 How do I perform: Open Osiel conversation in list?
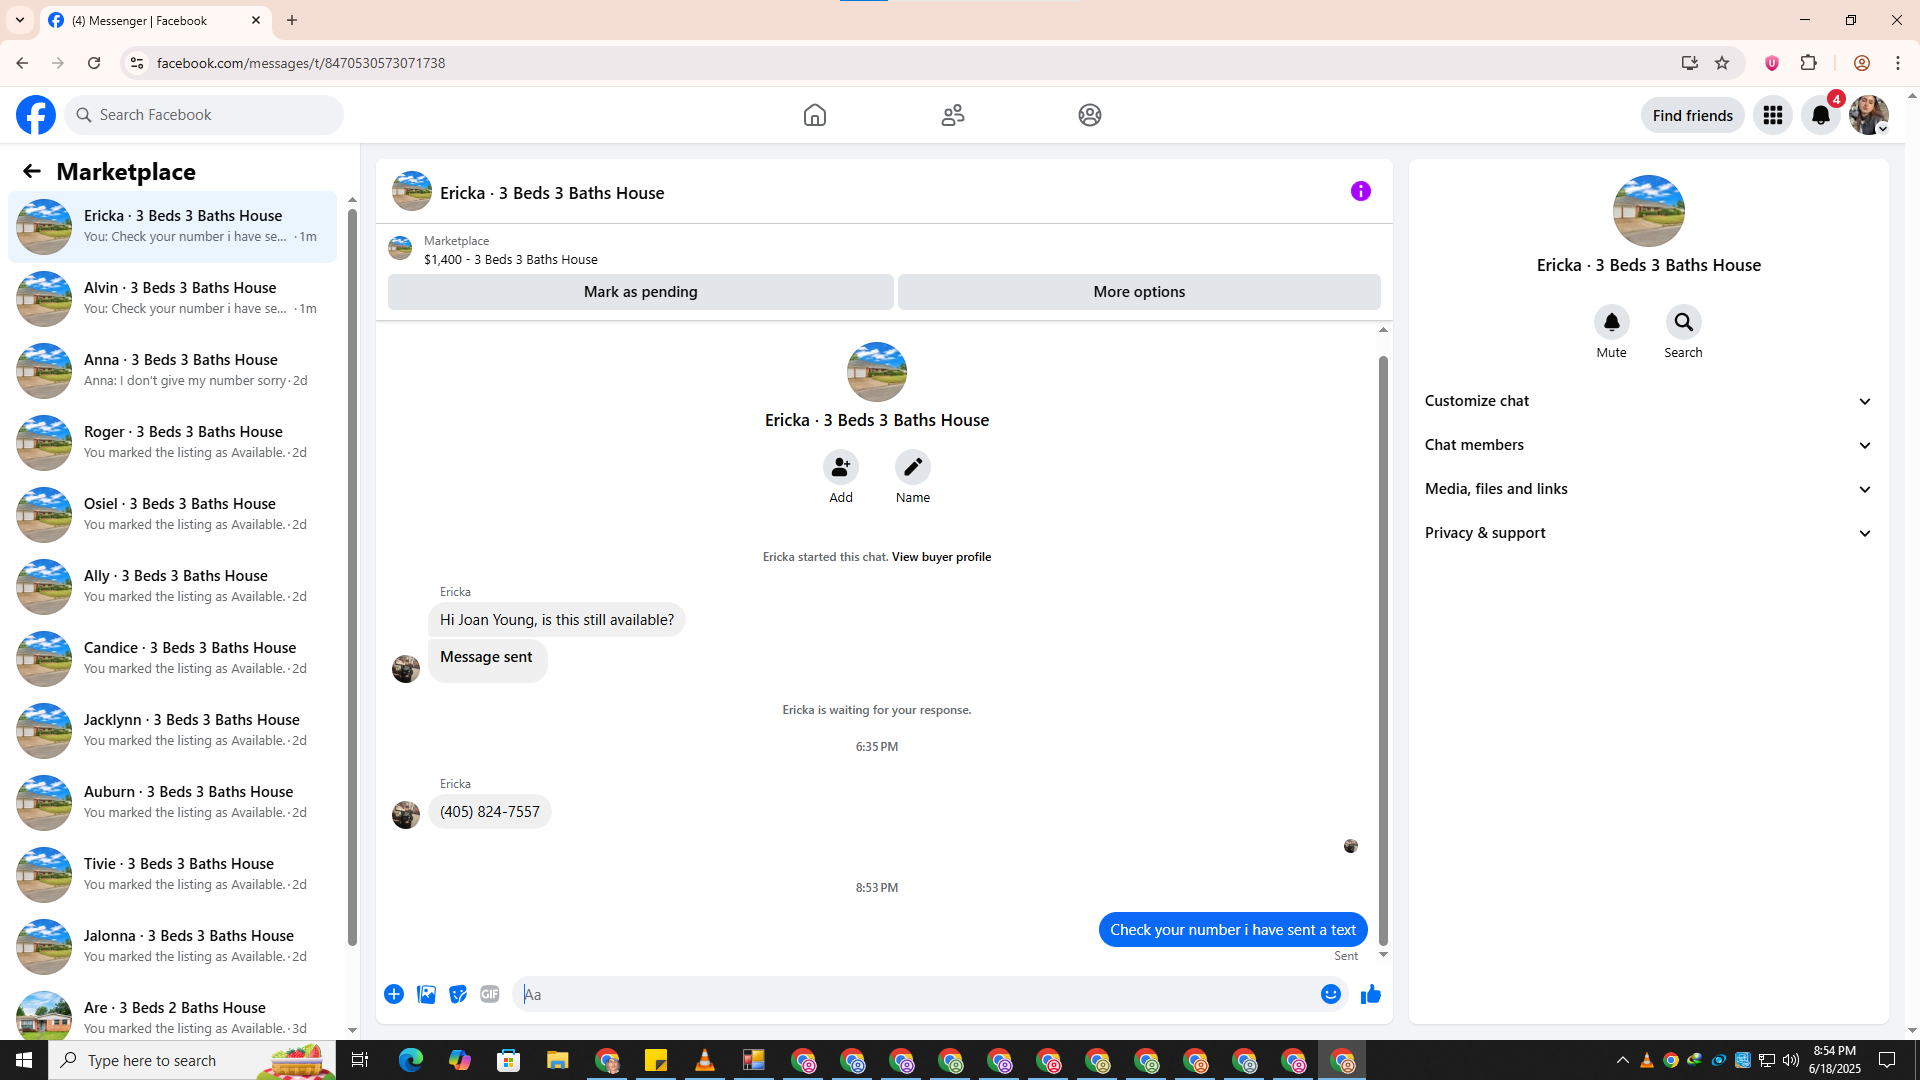(173, 514)
